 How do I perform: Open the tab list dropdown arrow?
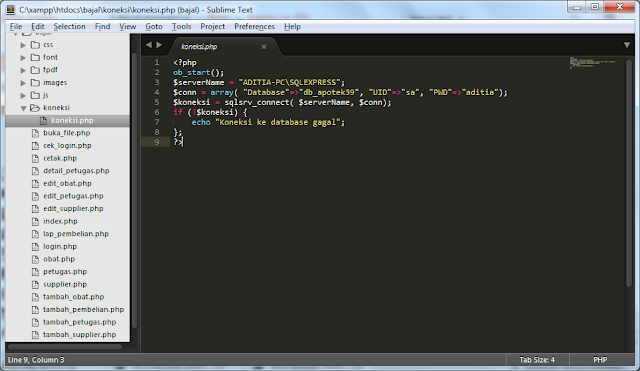point(627,45)
